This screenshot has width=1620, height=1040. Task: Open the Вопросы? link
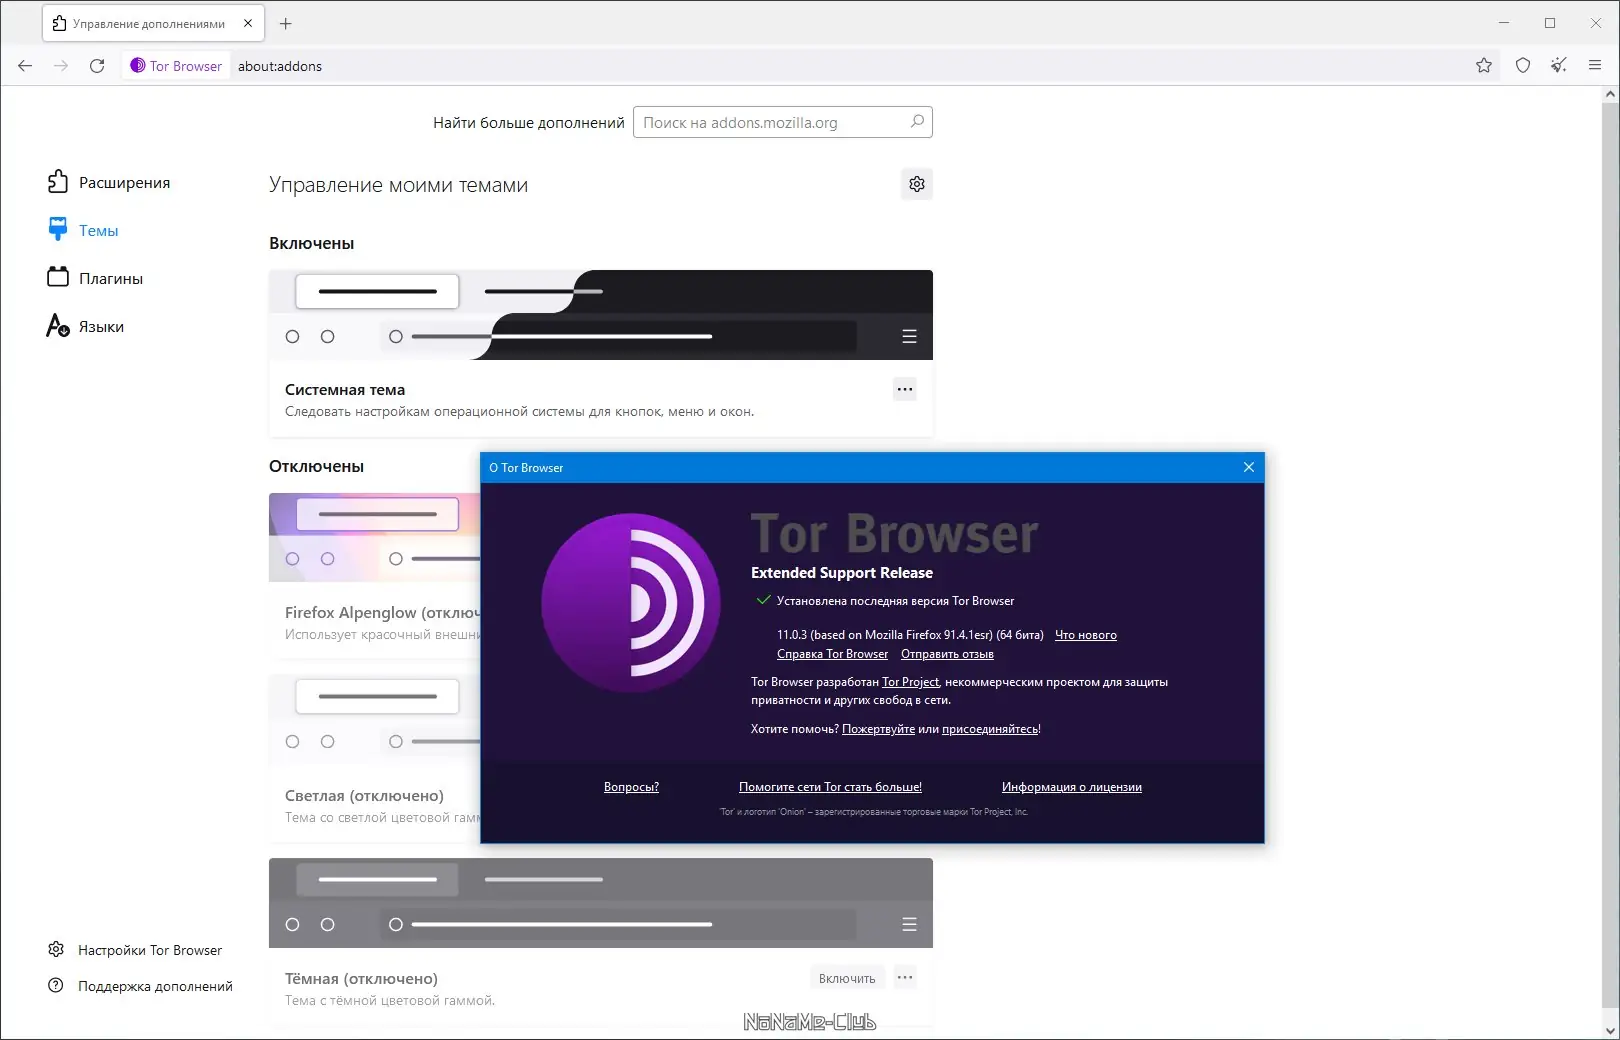(x=631, y=787)
